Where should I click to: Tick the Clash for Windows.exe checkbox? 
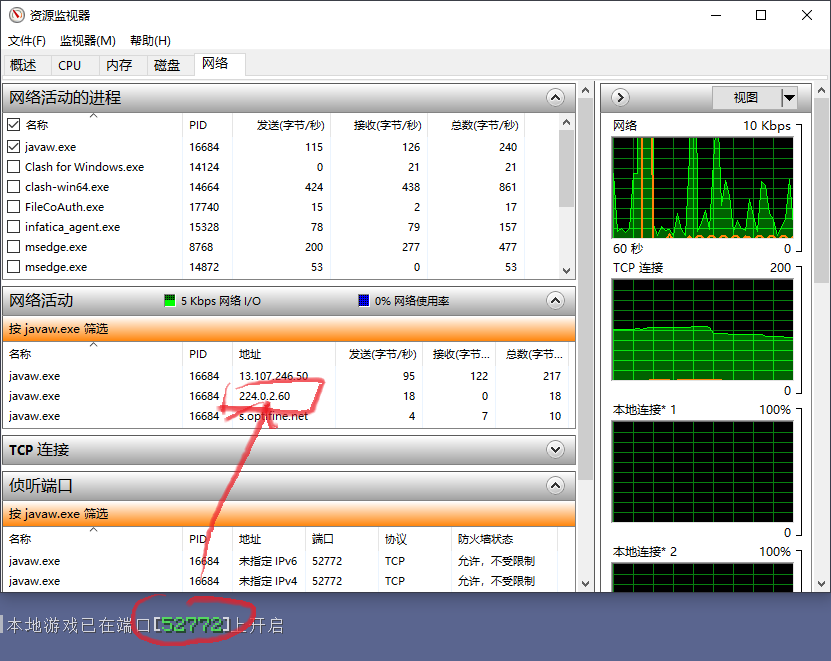(x=14, y=166)
